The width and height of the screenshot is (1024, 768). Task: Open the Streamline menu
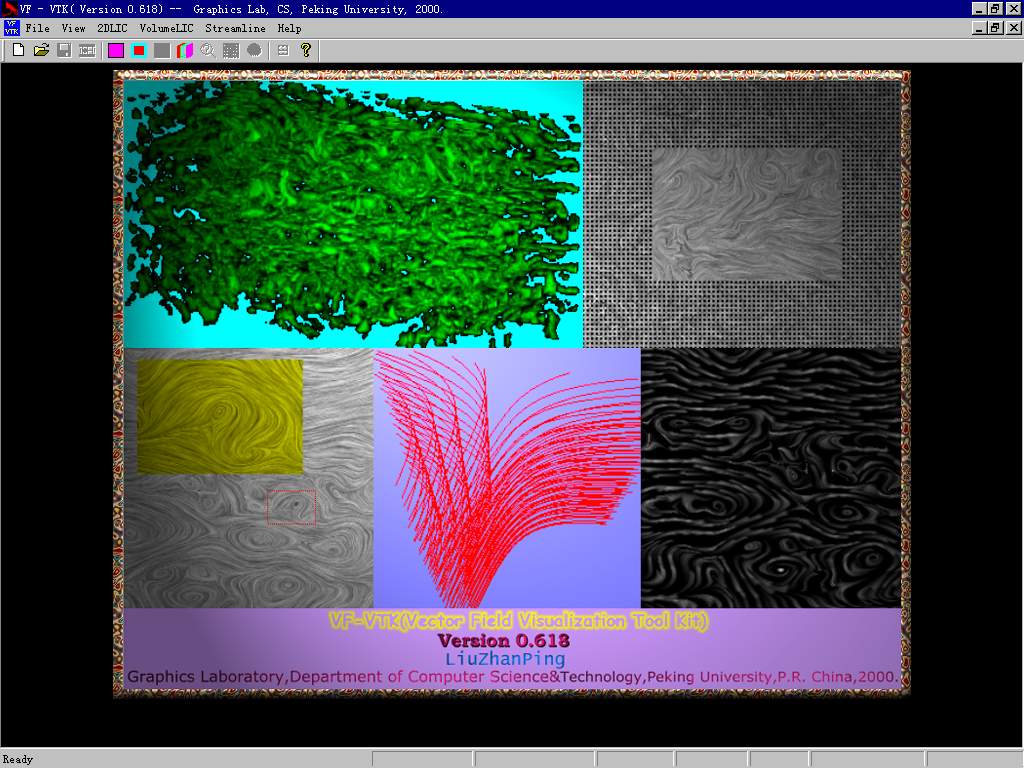coord(235,28)
